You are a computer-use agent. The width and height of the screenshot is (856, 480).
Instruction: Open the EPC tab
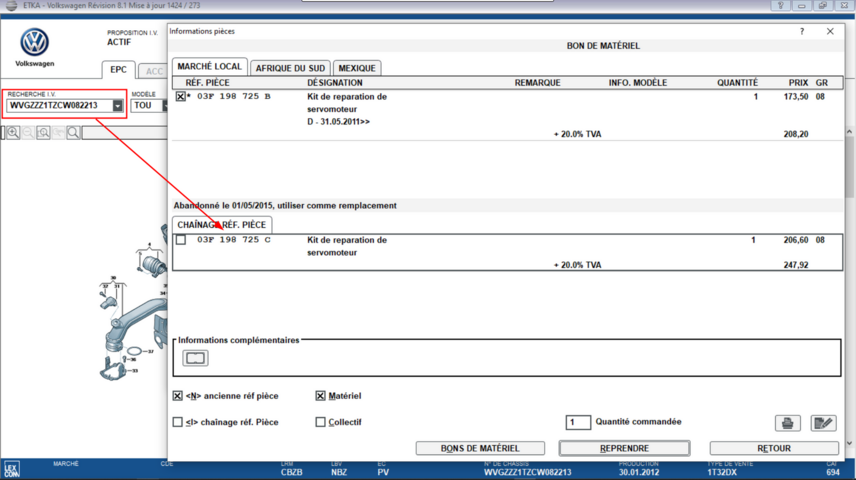point(118,70)
